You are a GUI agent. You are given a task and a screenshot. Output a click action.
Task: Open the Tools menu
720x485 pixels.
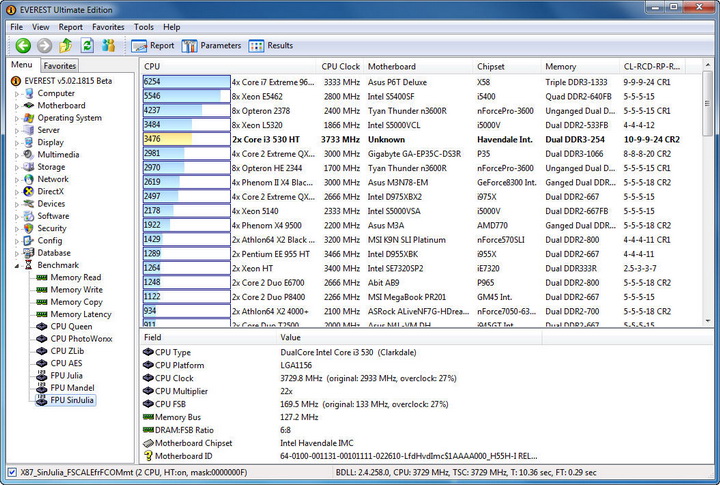[x=144, y=27]
